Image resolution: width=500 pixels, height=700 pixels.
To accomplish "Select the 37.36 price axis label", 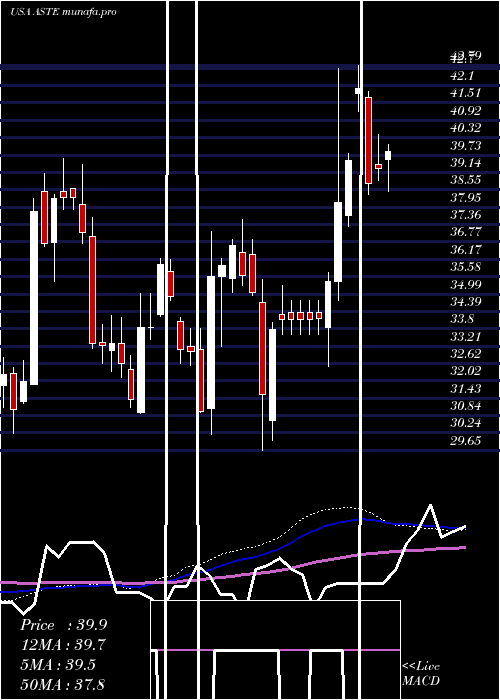I will (x=466, y=215).
